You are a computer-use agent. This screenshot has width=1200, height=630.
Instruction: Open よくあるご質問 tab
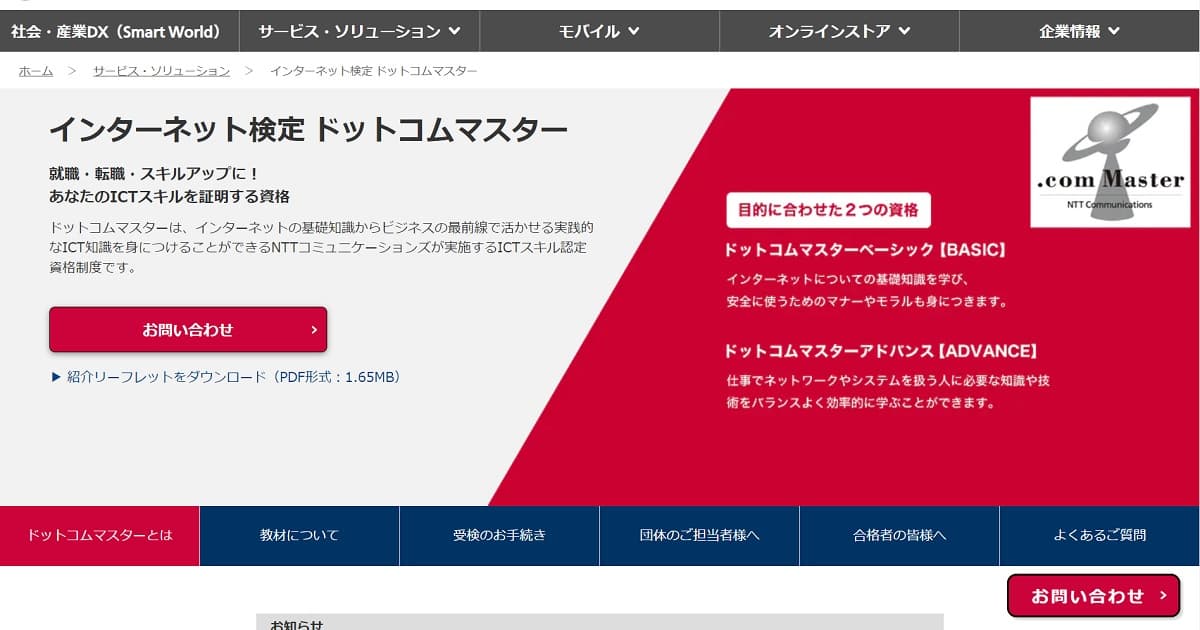1100,535
